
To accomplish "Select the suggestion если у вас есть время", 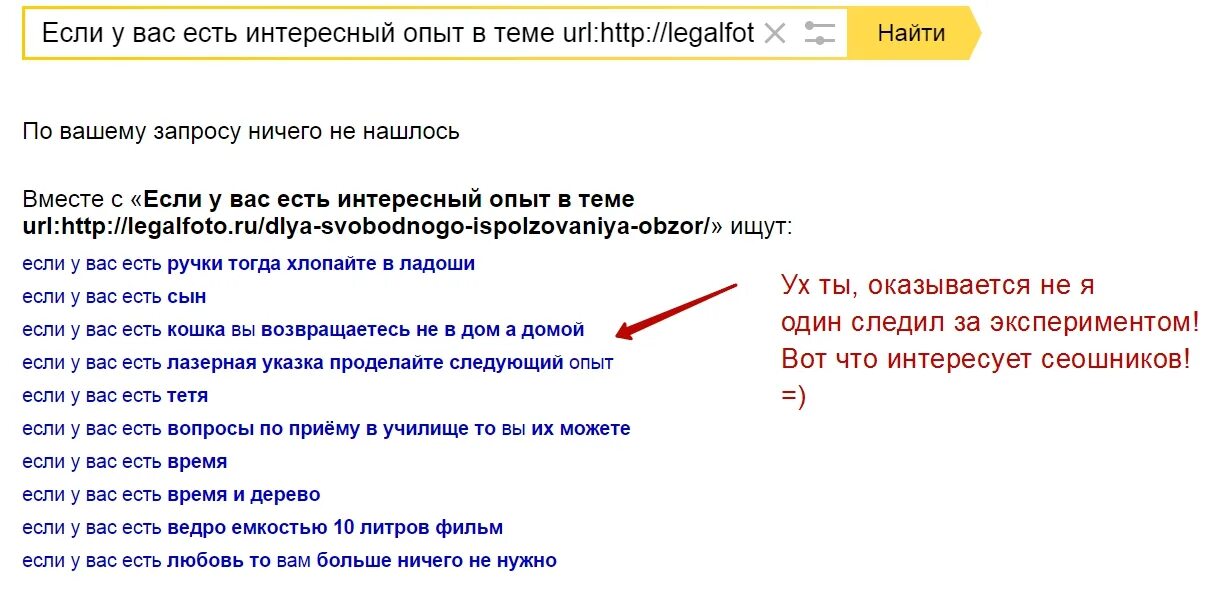I will point(125,462).
